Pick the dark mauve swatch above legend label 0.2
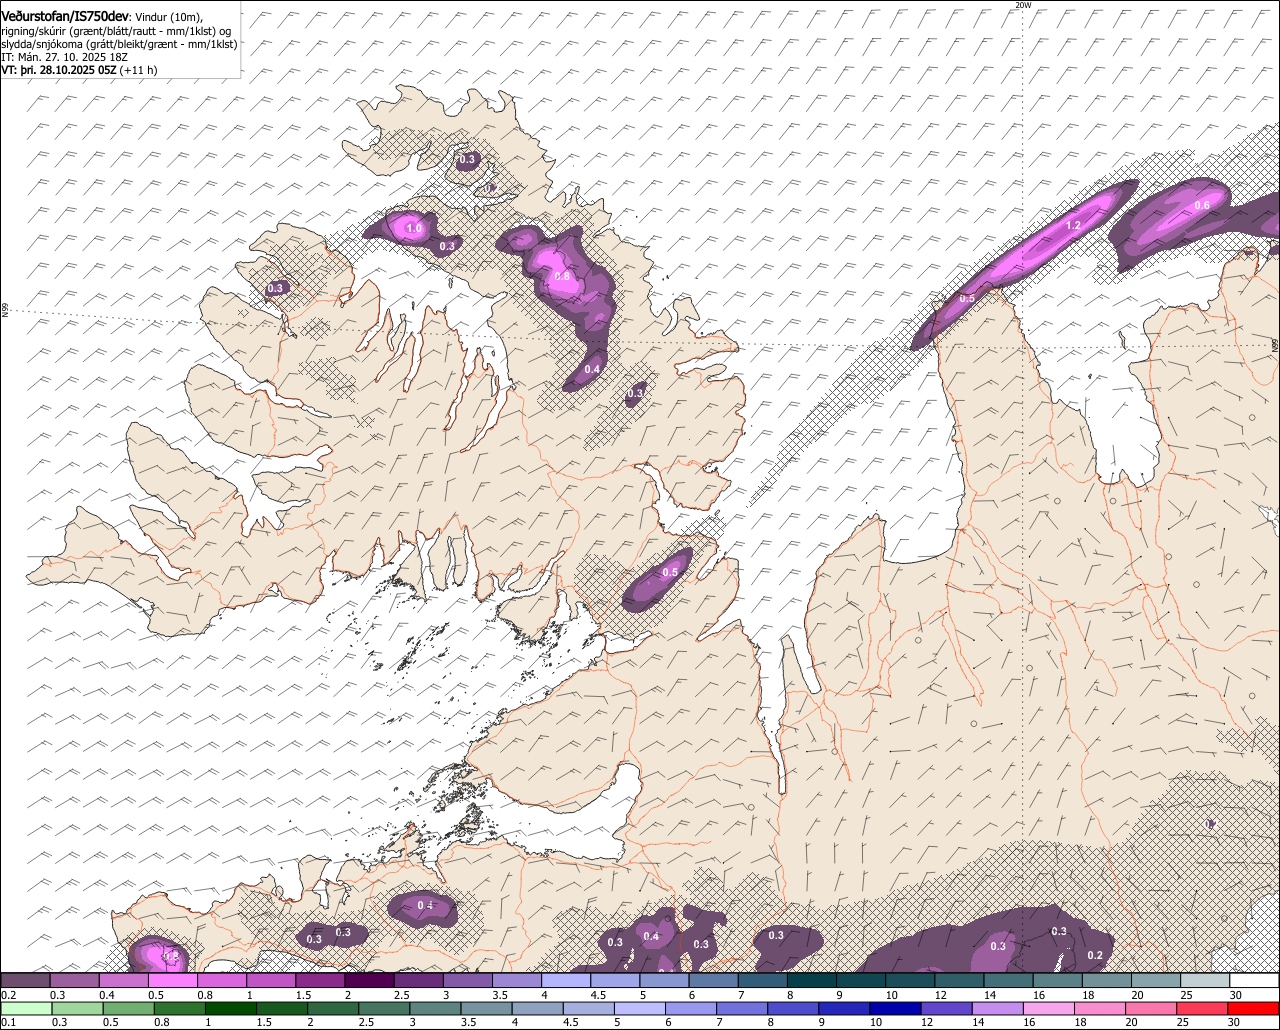 (25, 980)
